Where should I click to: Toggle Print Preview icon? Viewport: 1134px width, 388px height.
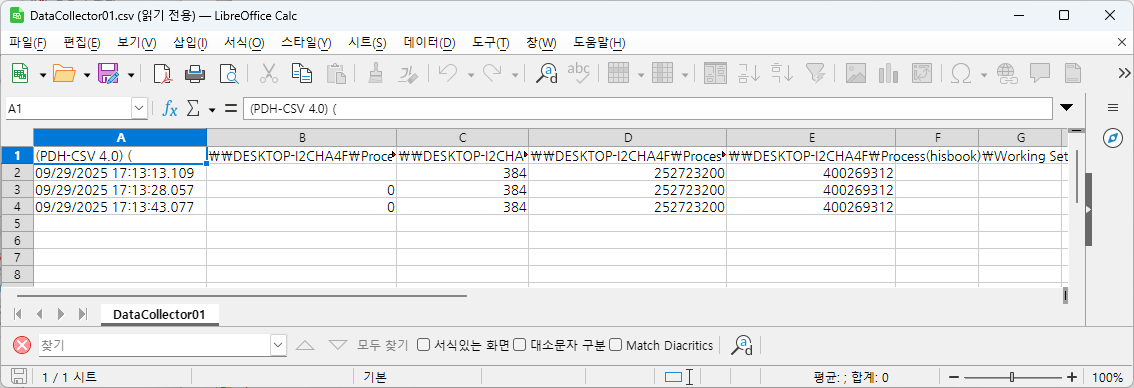229,73
